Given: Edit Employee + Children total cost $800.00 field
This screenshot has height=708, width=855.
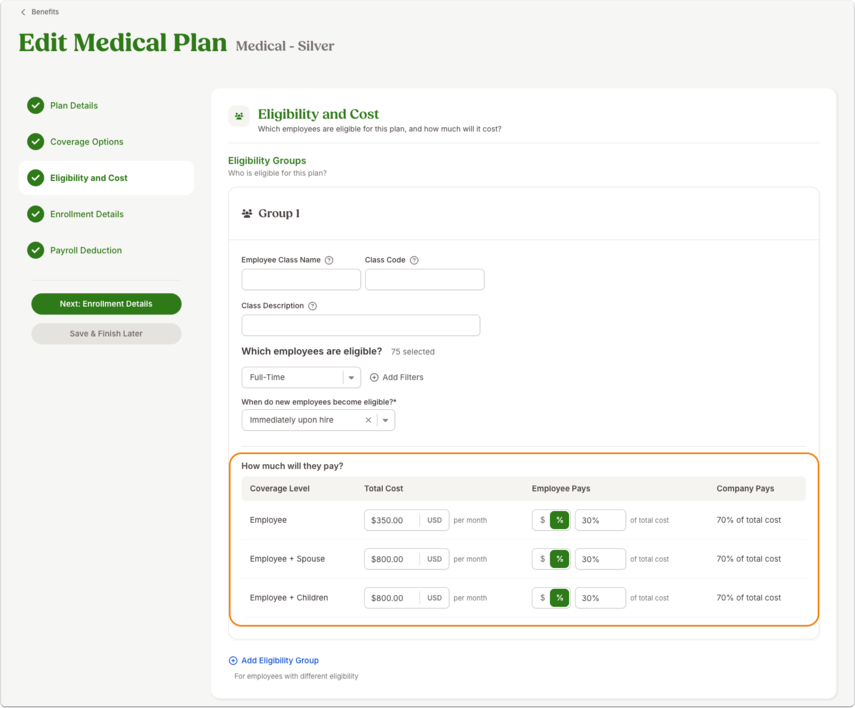Looking at the screenshot, I should pyautogui.click(x=392, y=598).
